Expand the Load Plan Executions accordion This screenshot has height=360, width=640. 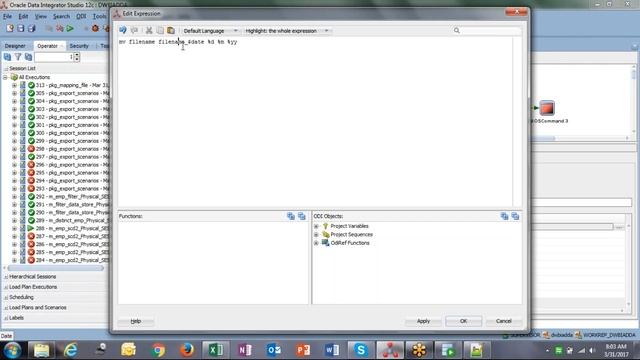33,287
